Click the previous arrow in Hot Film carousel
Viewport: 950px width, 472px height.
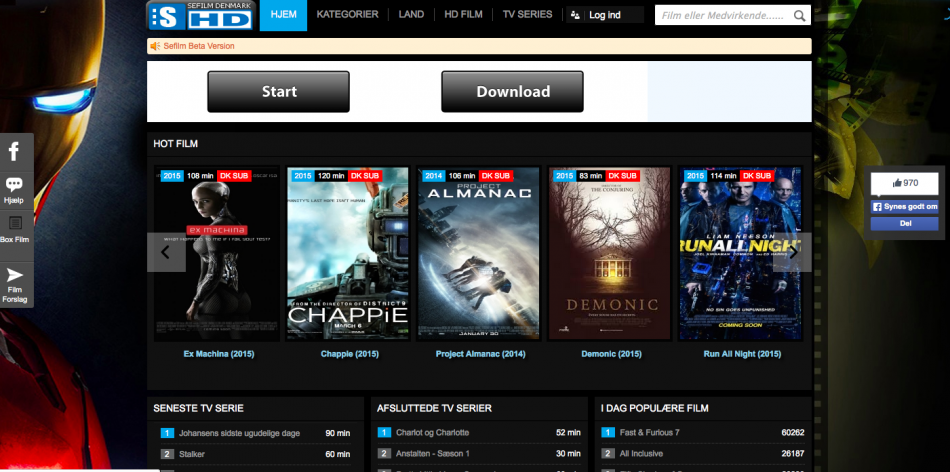pyautogui.click(x=166, y=252)
